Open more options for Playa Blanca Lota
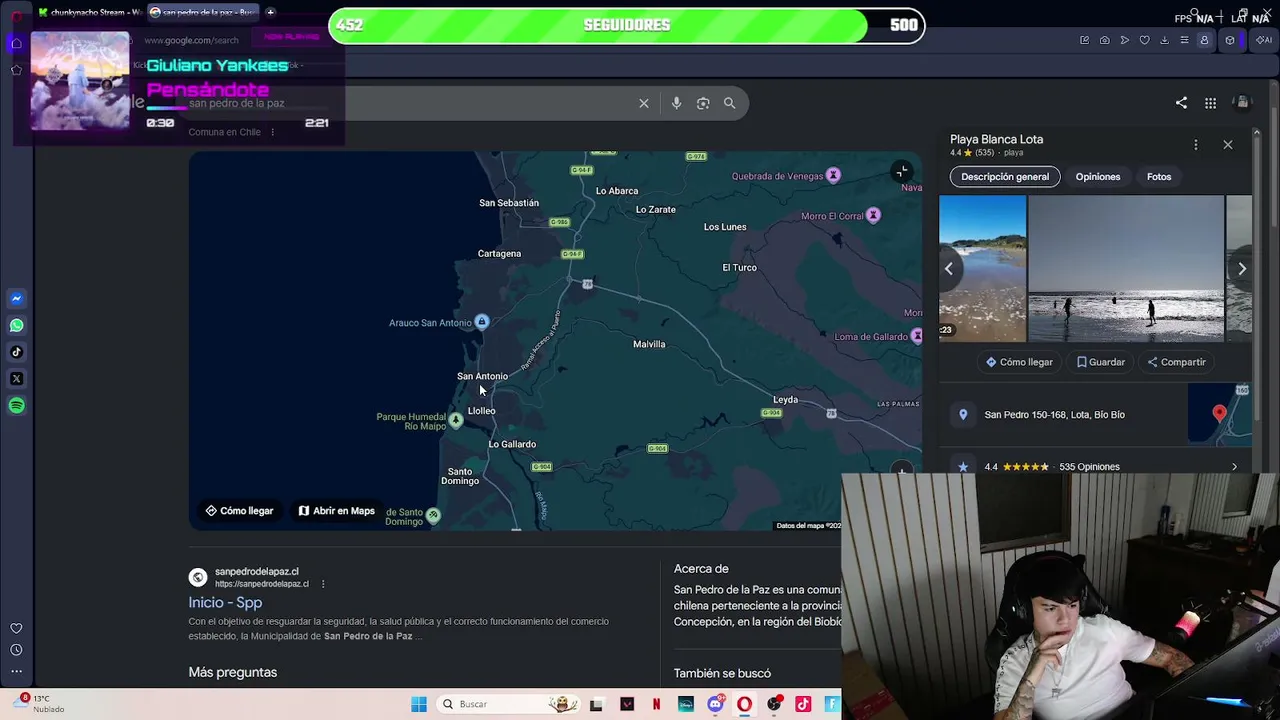Image resolution: width=1280 pixels, height=720 pixels. click(x=1195, y=144)
